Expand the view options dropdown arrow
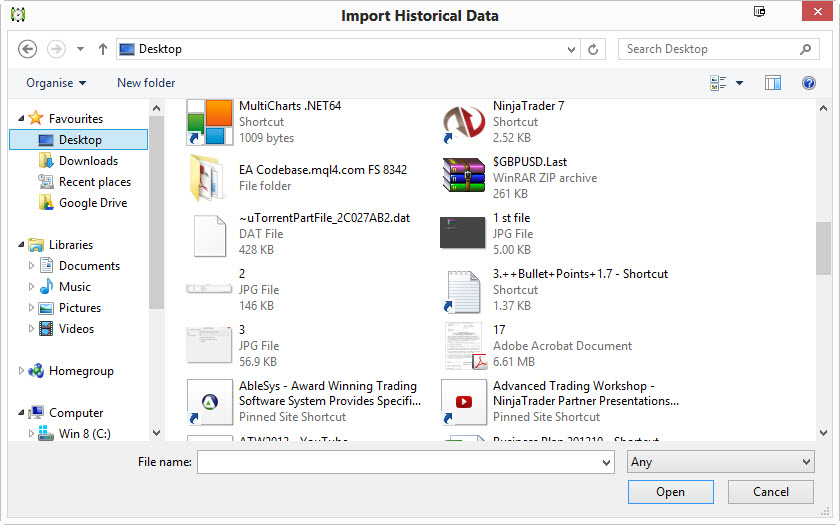The width and height of the screenshot is (840, 525). [x=740, y=83]
